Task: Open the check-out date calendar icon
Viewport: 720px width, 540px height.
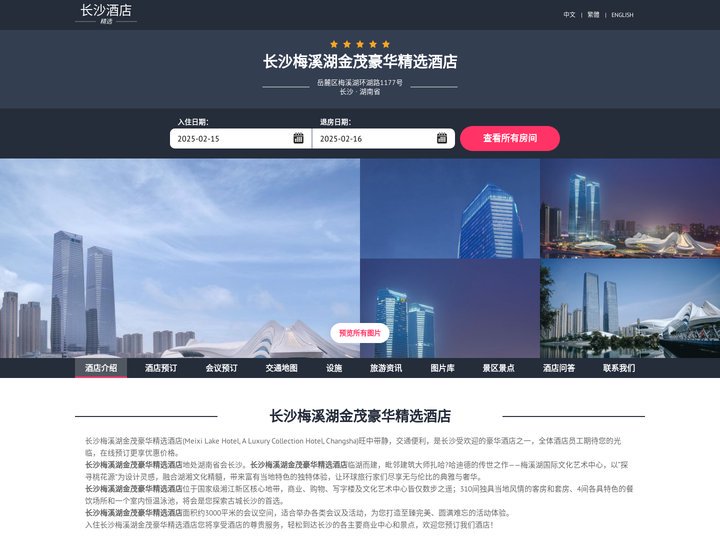Action: [442, 138]
